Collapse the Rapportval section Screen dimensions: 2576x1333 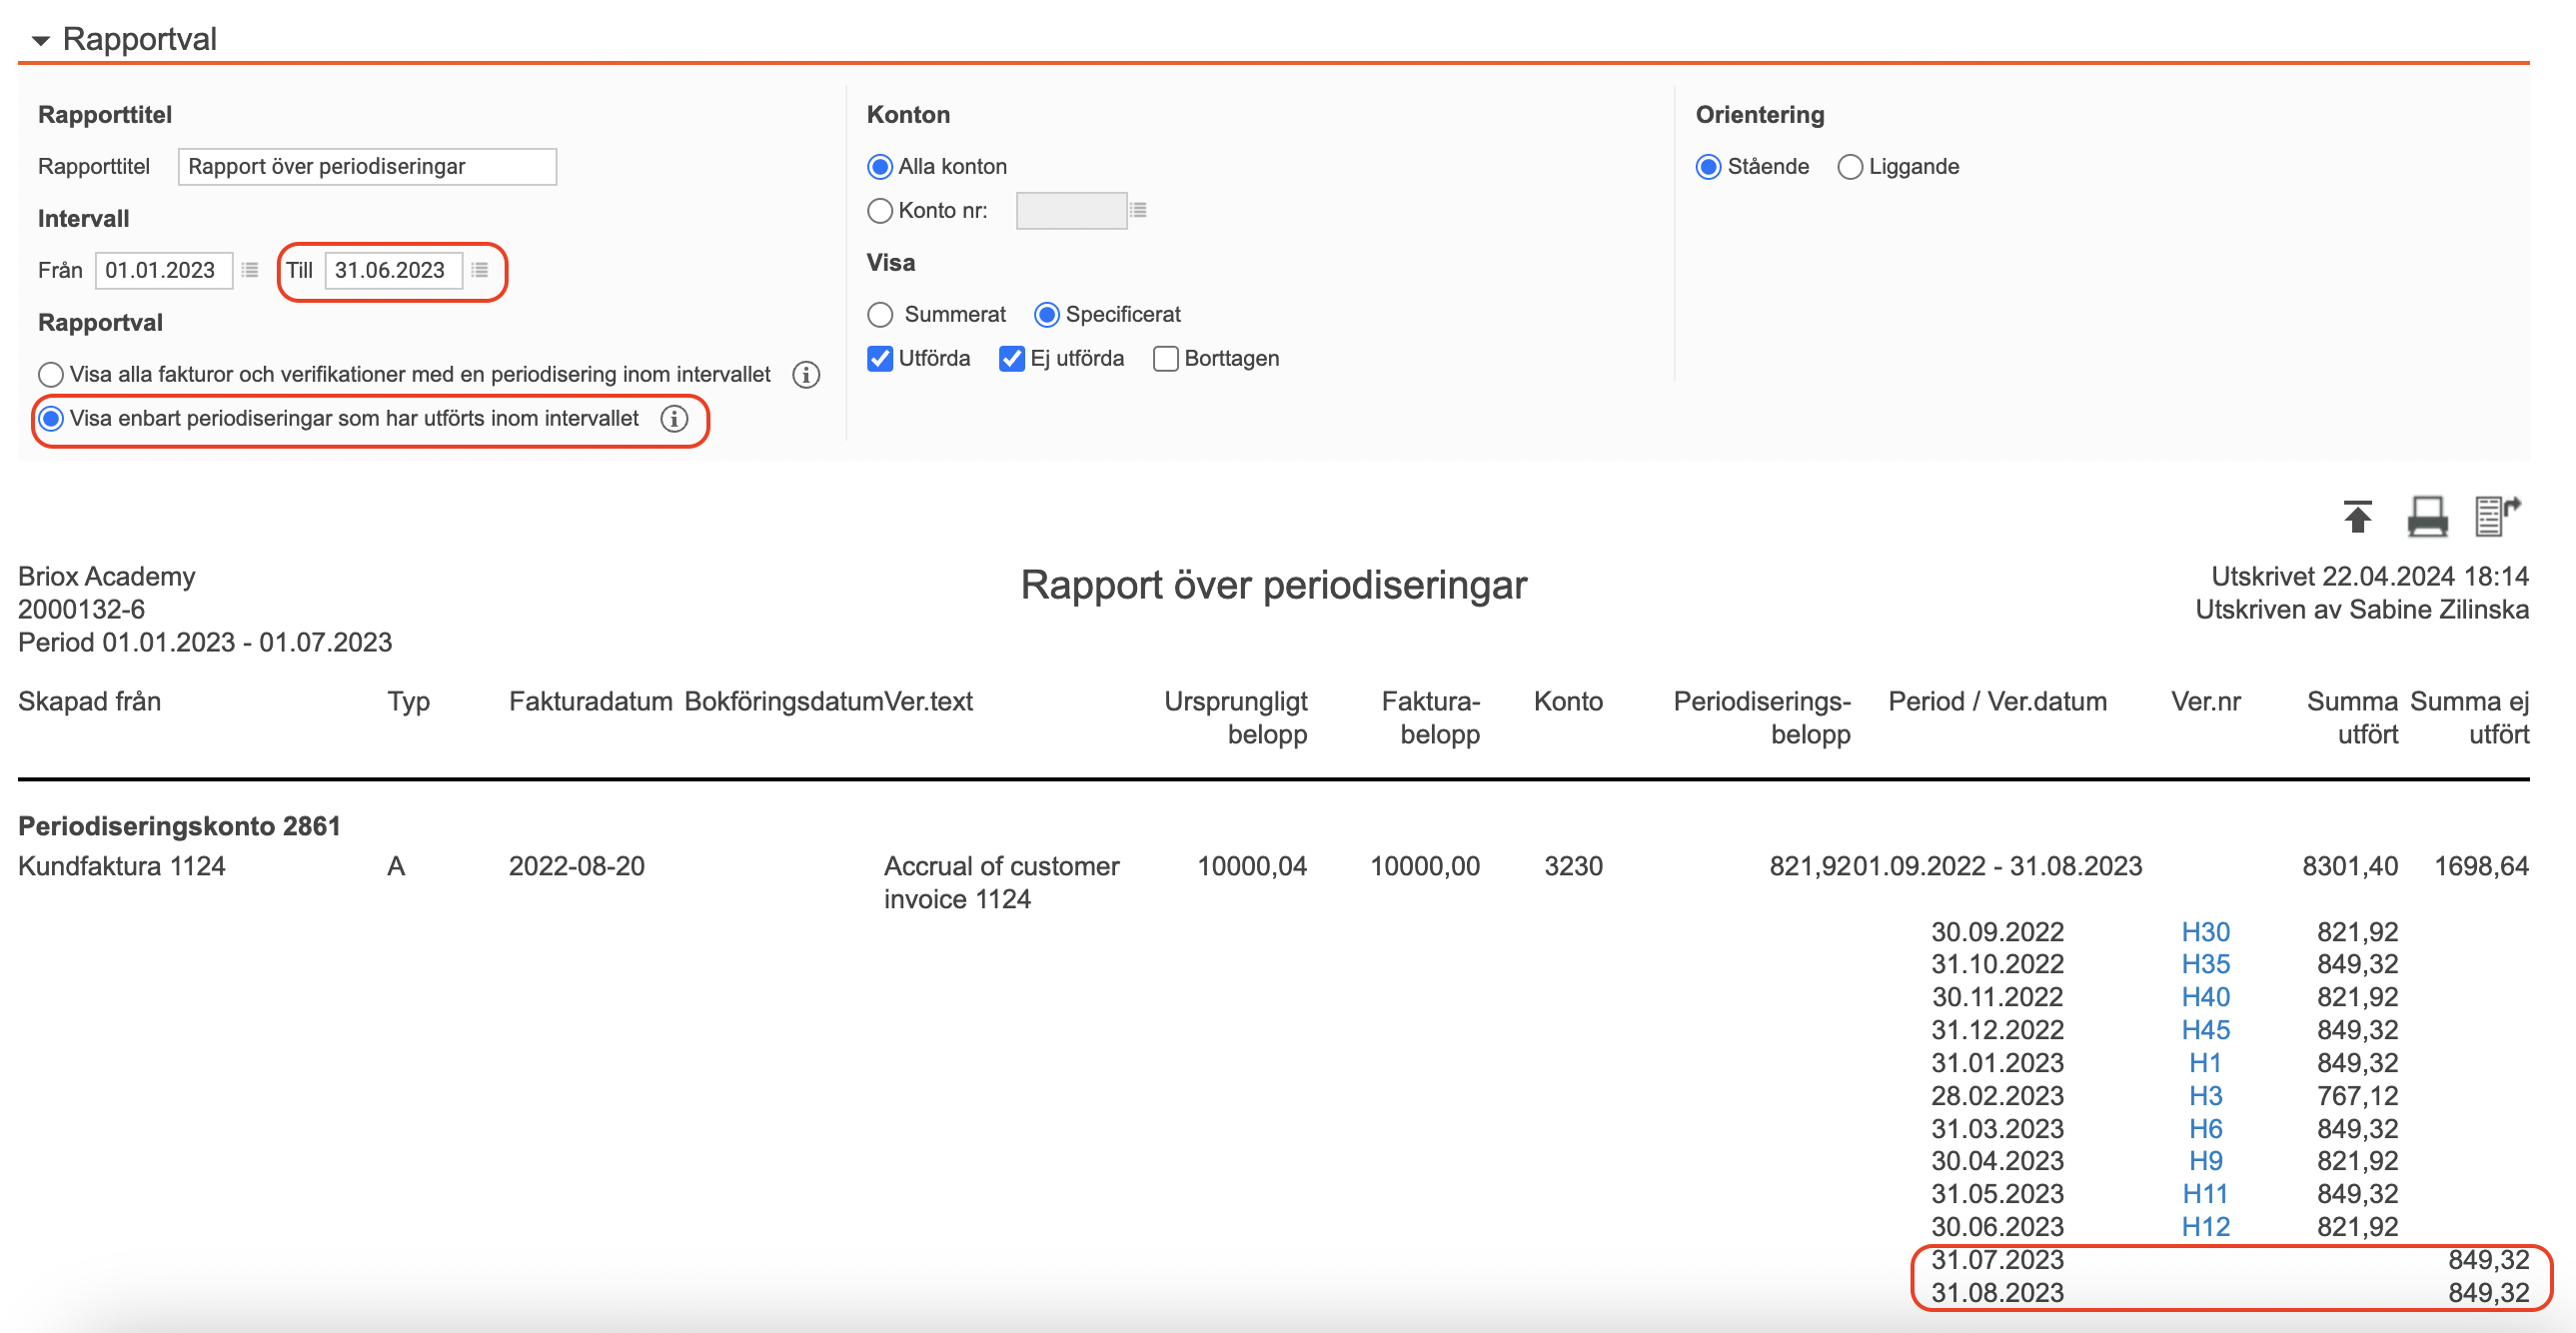pyautogui.click(x=41, y=40)
